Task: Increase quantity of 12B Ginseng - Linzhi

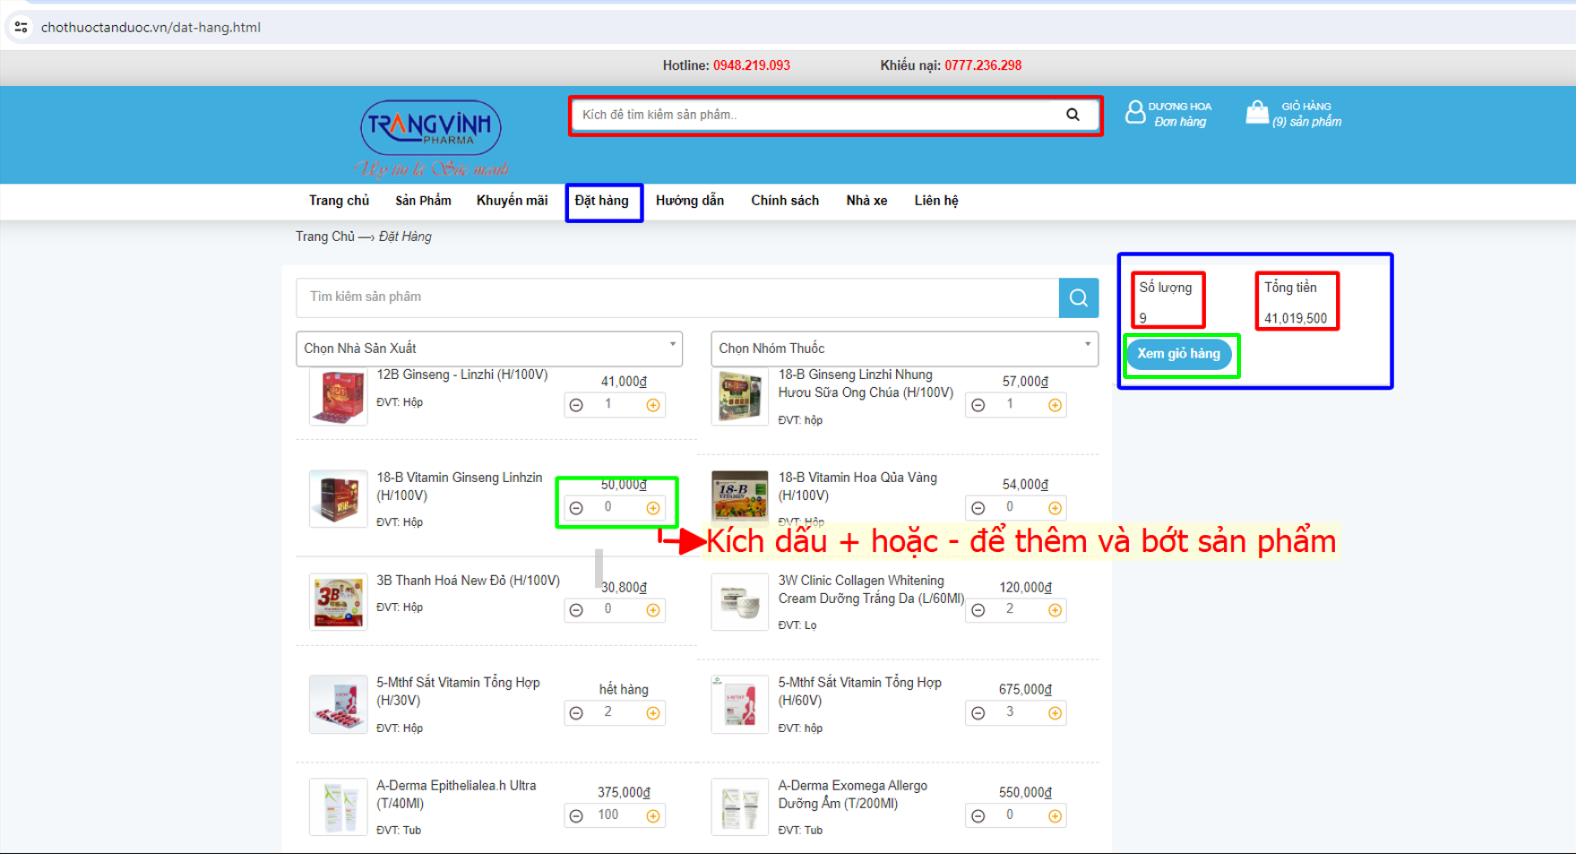Action: pos(653,405)
